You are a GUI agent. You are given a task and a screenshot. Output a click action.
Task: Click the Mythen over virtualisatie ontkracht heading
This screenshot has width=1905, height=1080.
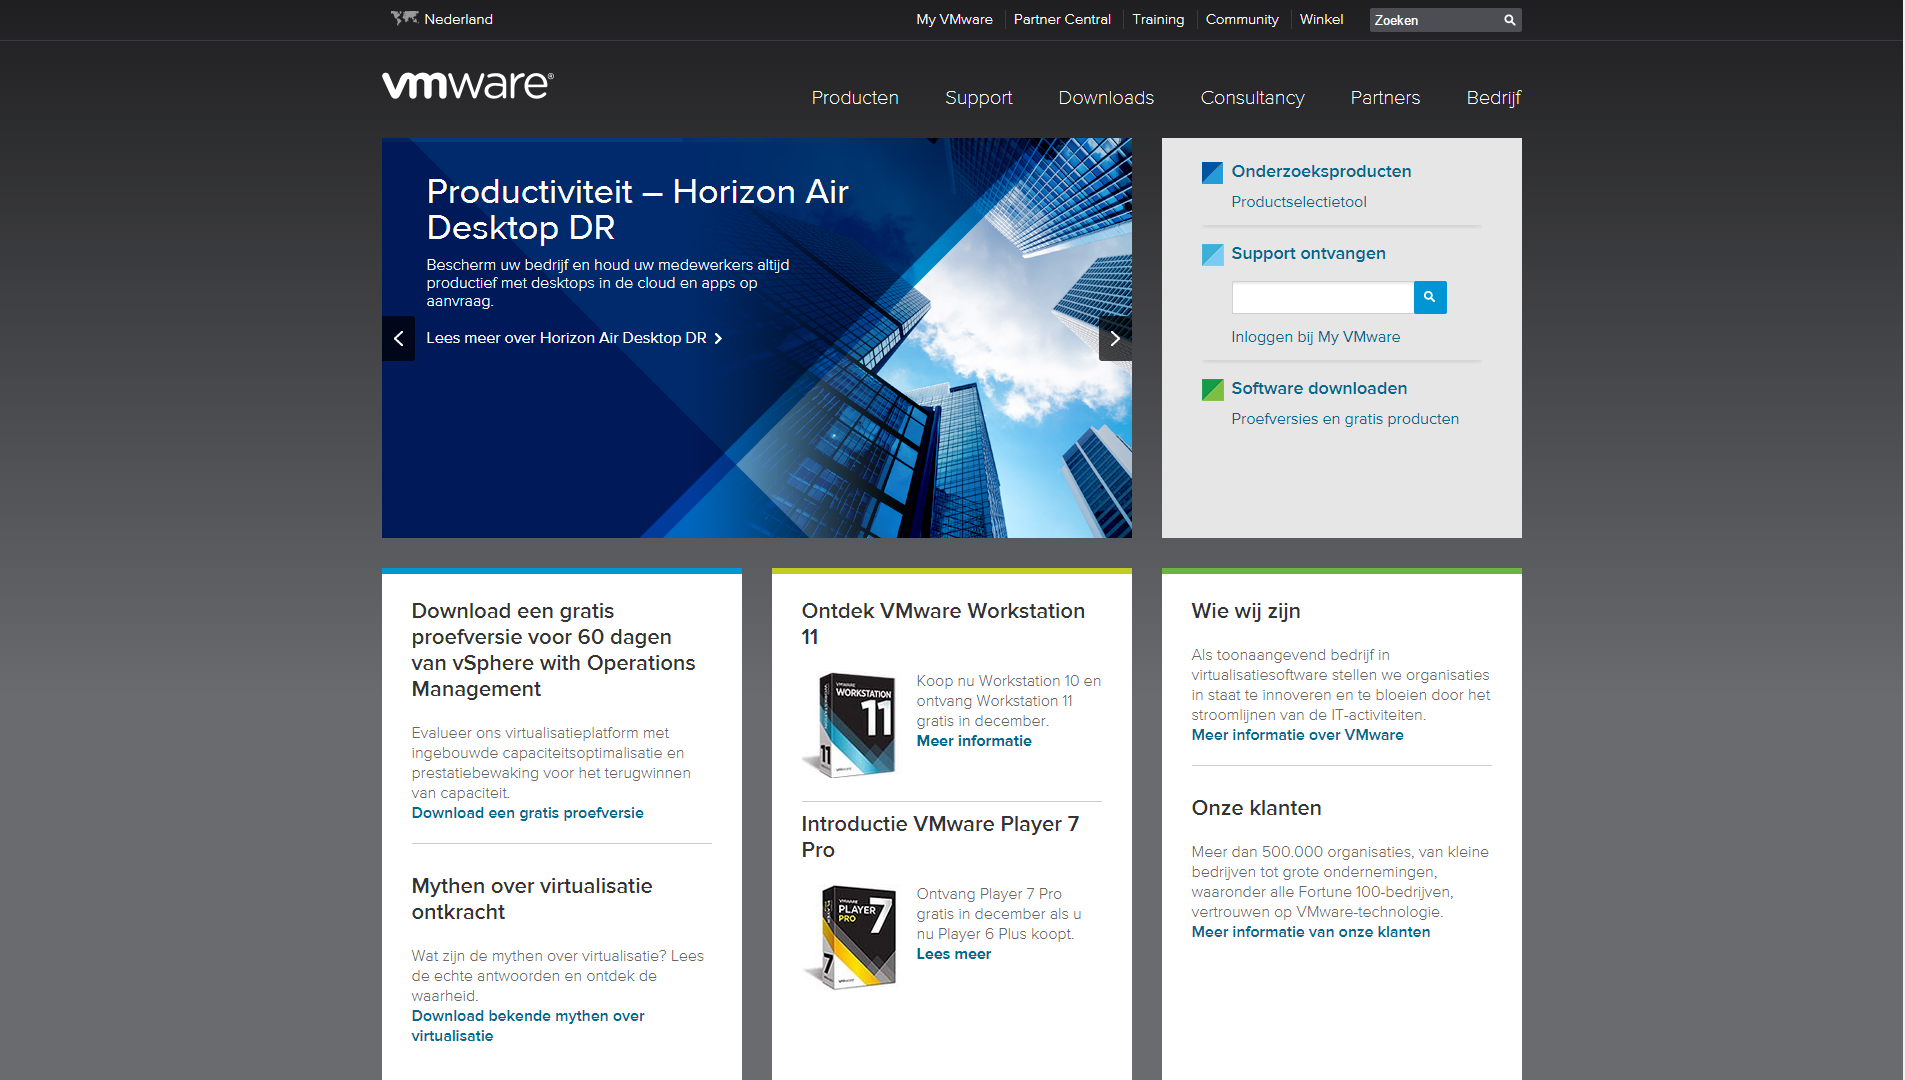click(532, 899)
